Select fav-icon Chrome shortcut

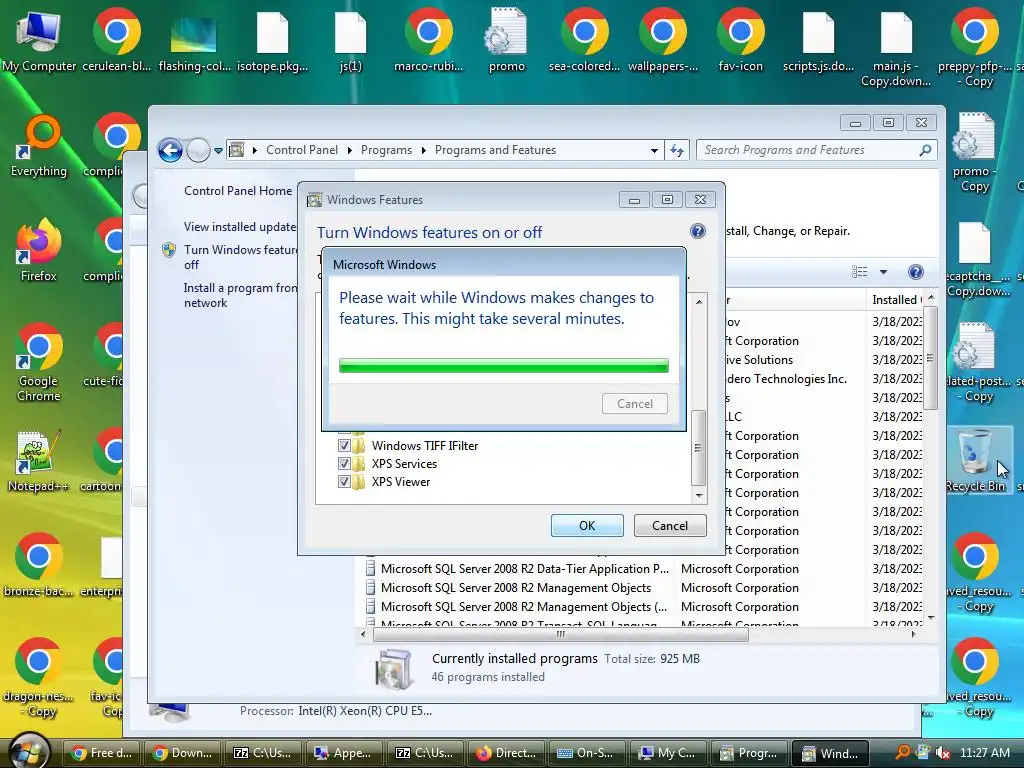(x=740, y=39)
